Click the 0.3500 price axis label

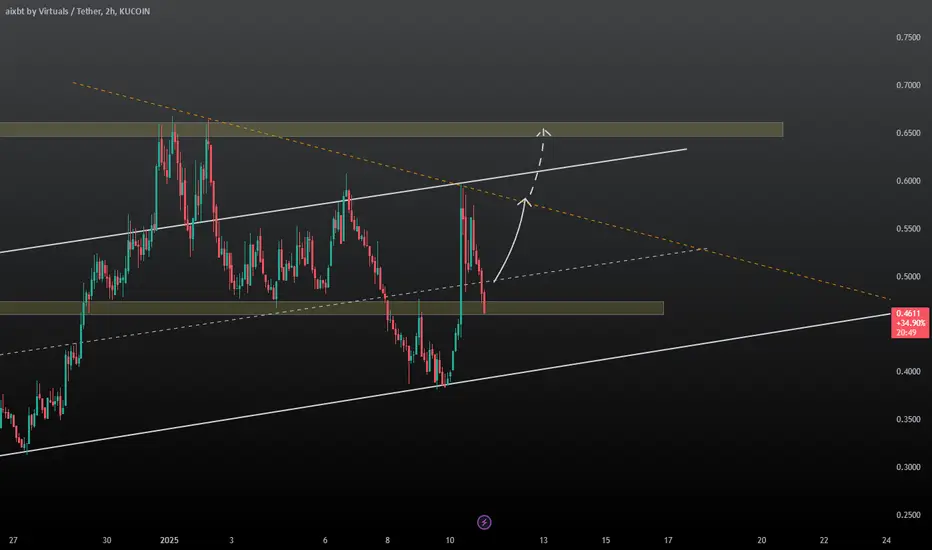click(x=908, y=419)
